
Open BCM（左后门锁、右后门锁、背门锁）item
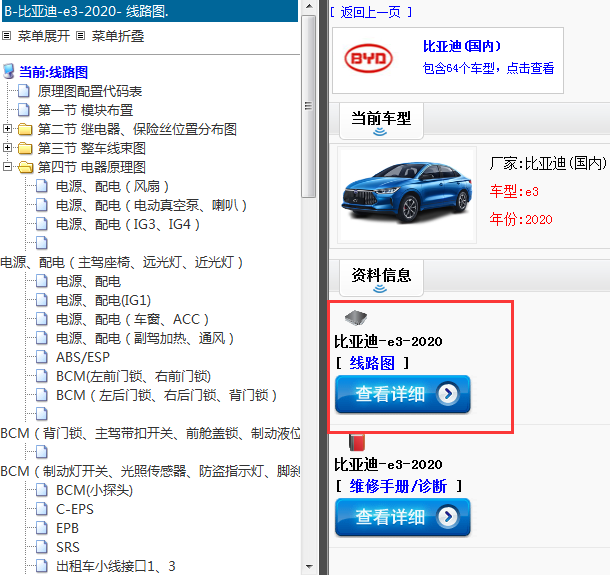tap(167, 395)
